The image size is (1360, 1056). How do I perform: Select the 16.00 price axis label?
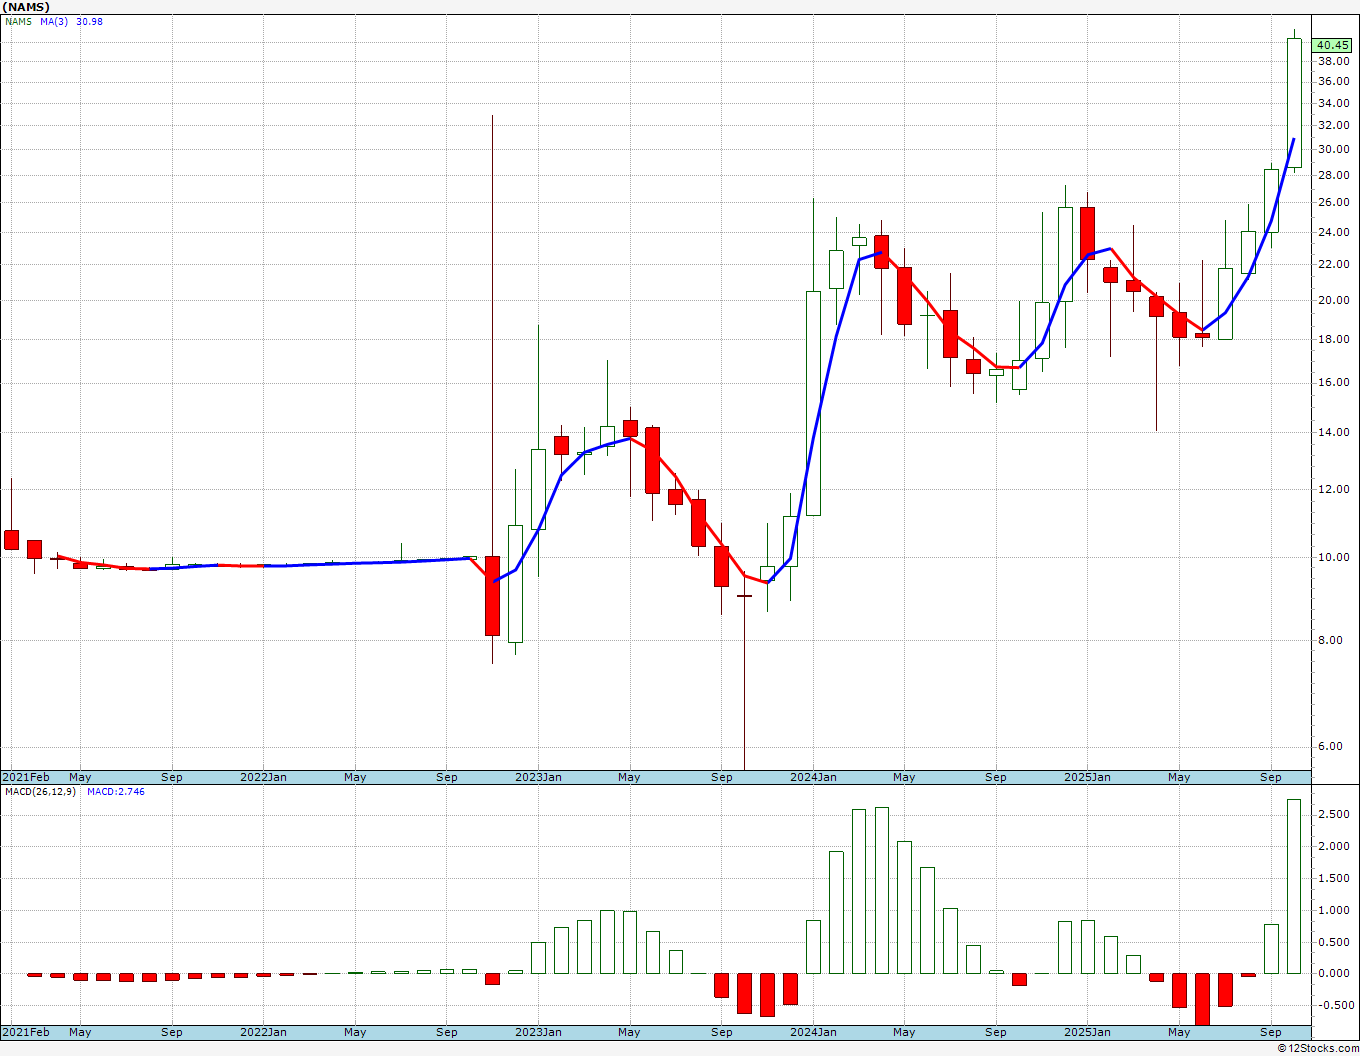pyautogui.click(x=1333, y=383)
